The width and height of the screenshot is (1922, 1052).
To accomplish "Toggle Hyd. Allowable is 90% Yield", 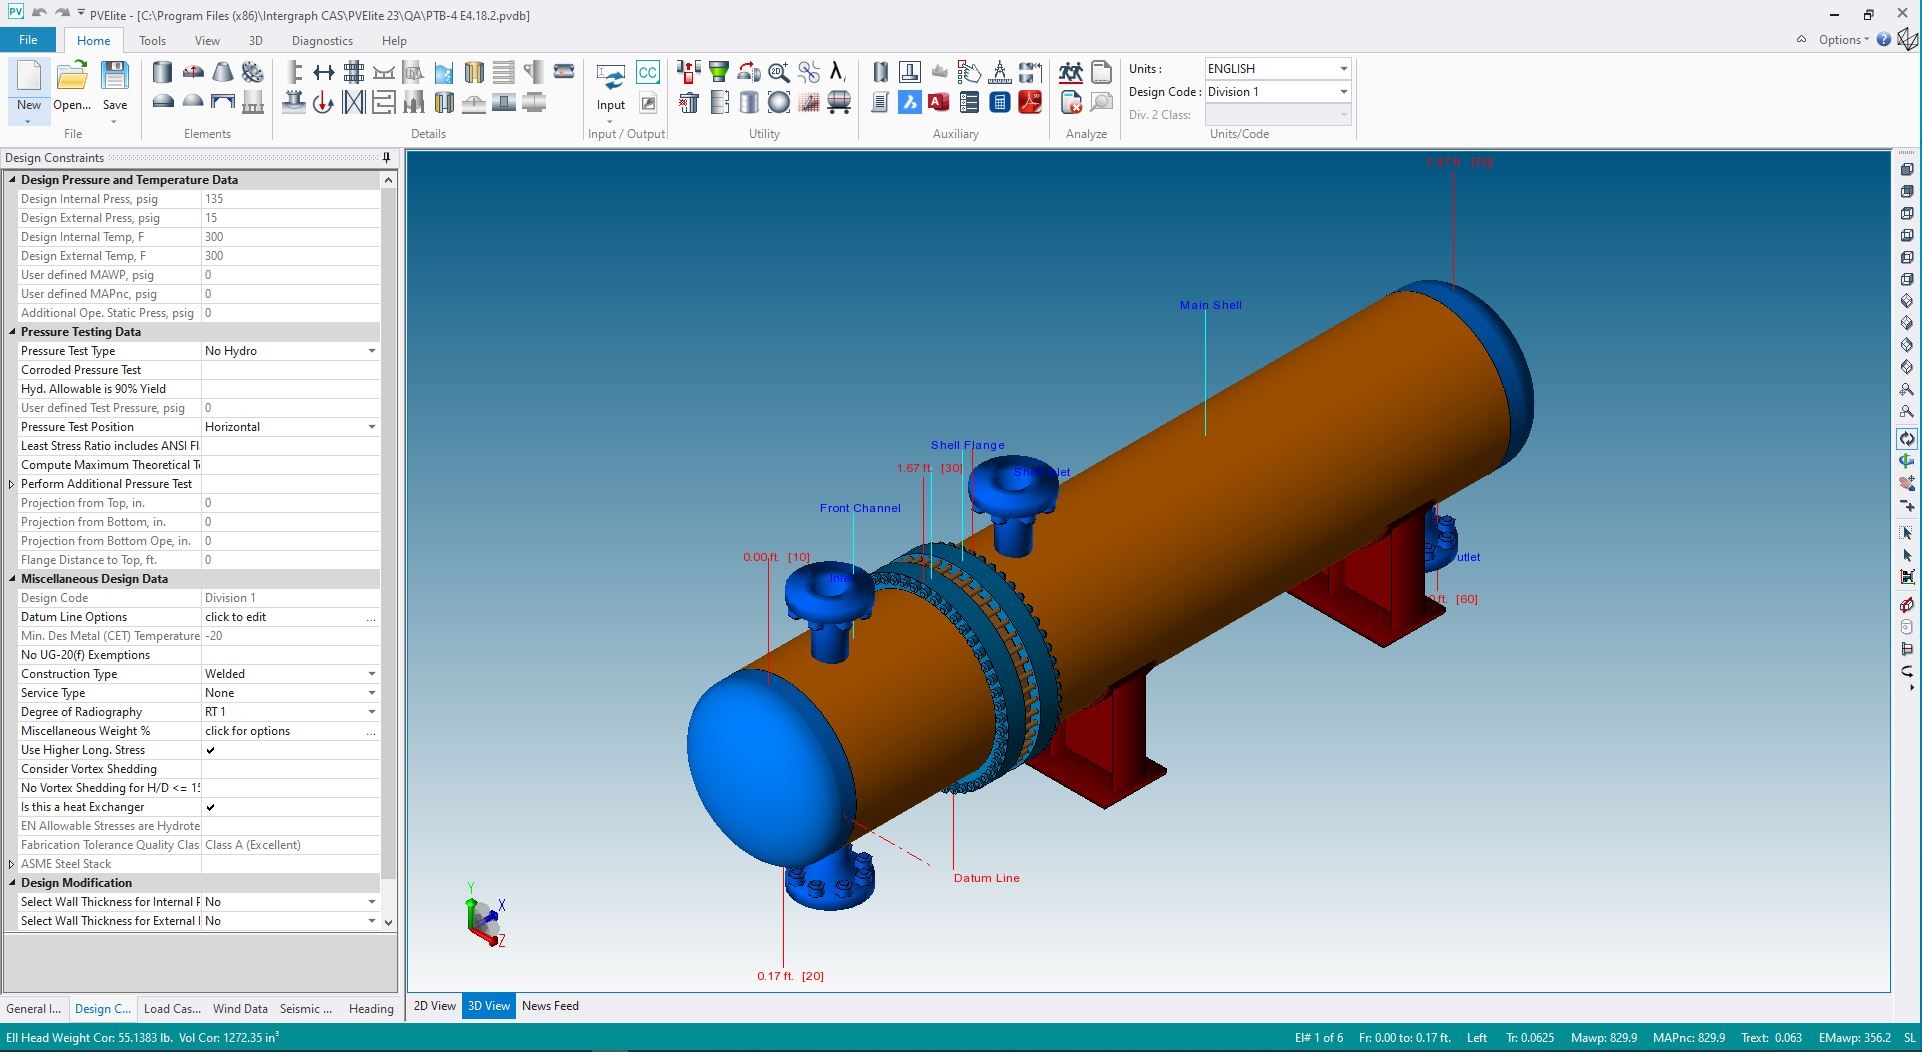I will pyautogui.click(x=290, y=389).
